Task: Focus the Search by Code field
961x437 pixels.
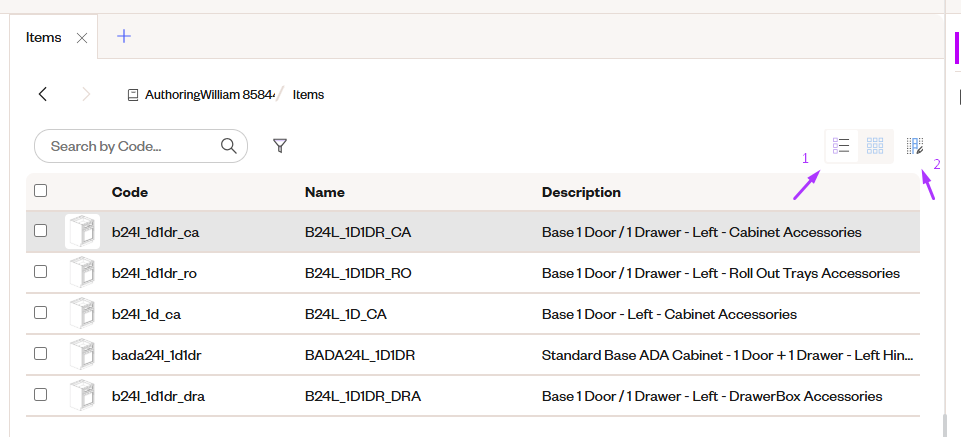Action: point(130,146)
